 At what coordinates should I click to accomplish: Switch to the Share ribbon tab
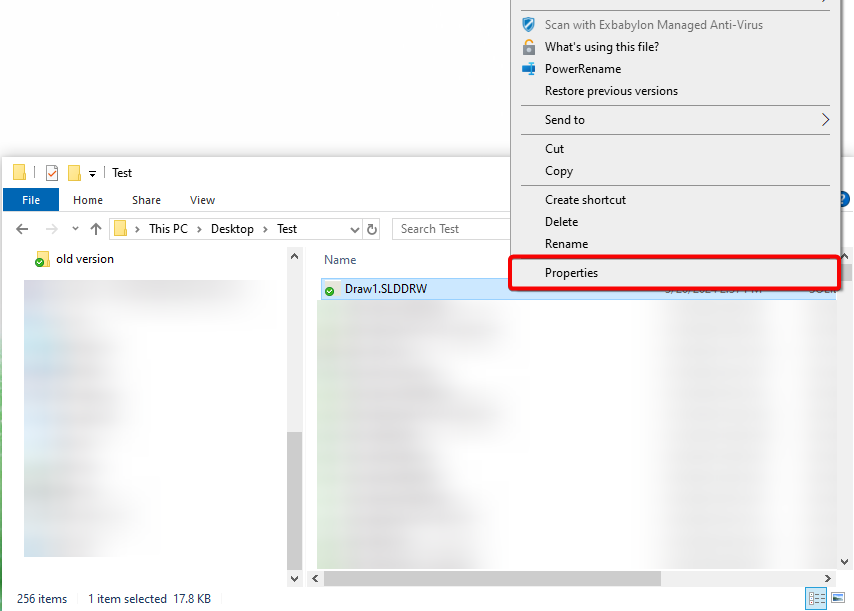(x=146, y=200)
